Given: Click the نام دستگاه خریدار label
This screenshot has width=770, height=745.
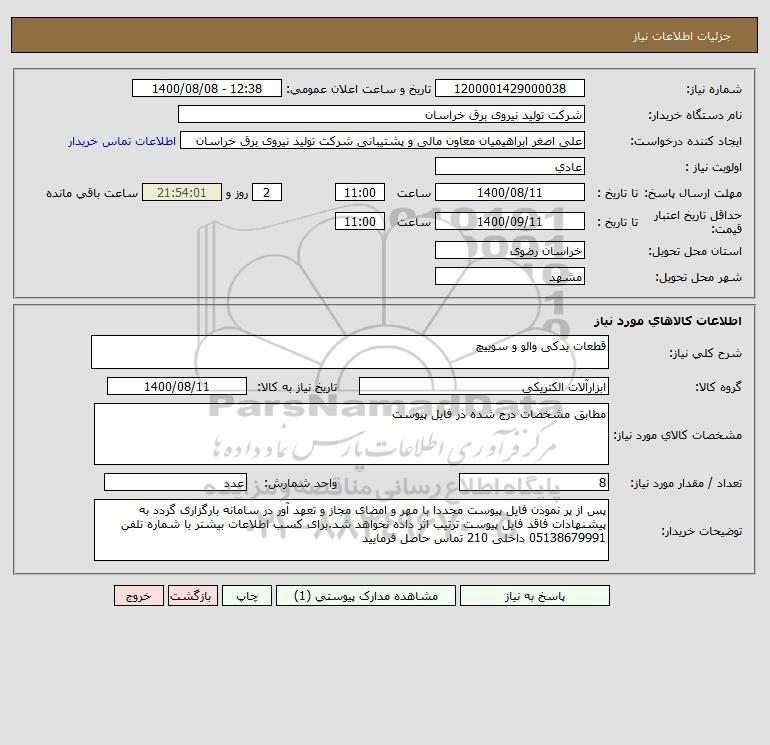Looking at the screenshot, I should 695,115.
